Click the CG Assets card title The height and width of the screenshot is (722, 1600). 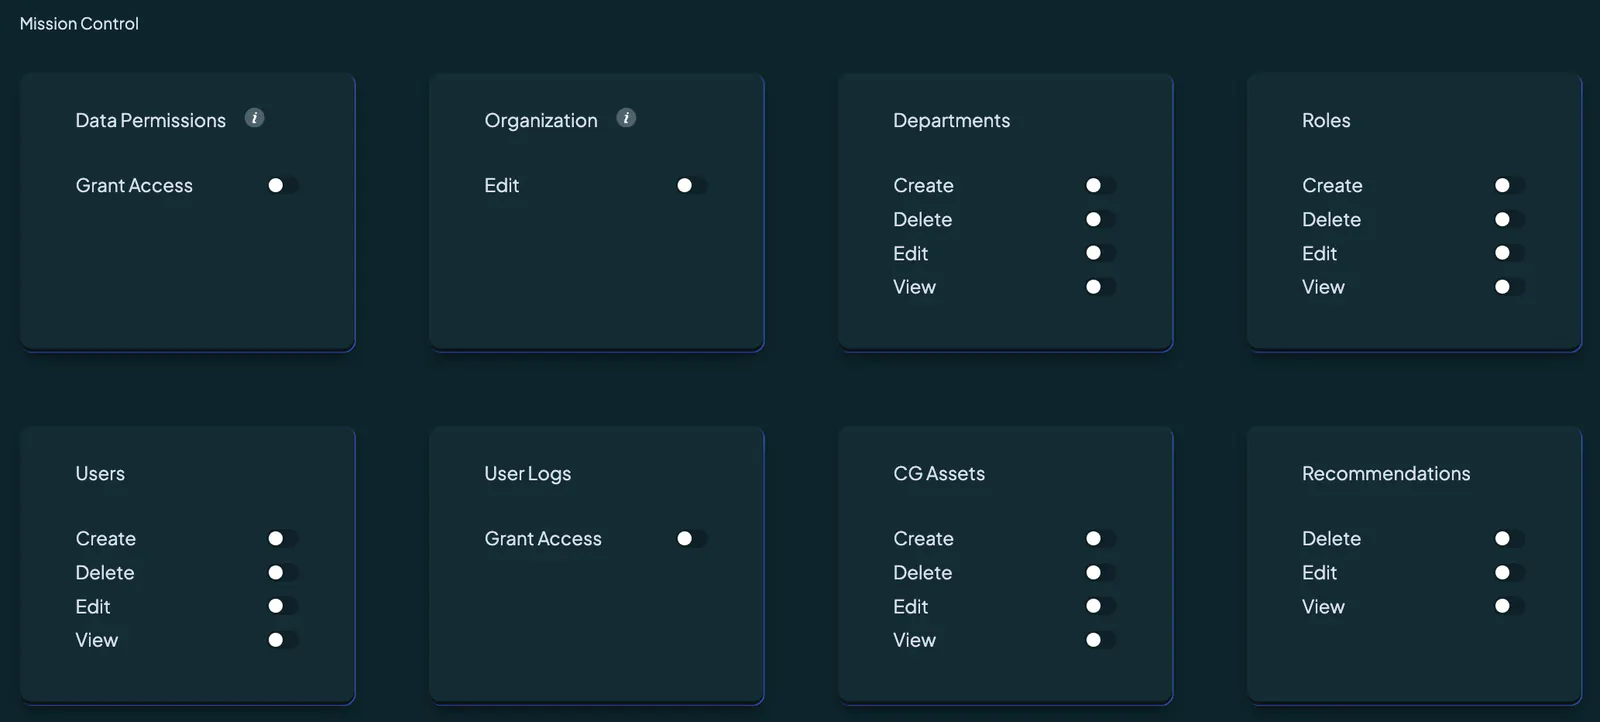tap(939, 474)
